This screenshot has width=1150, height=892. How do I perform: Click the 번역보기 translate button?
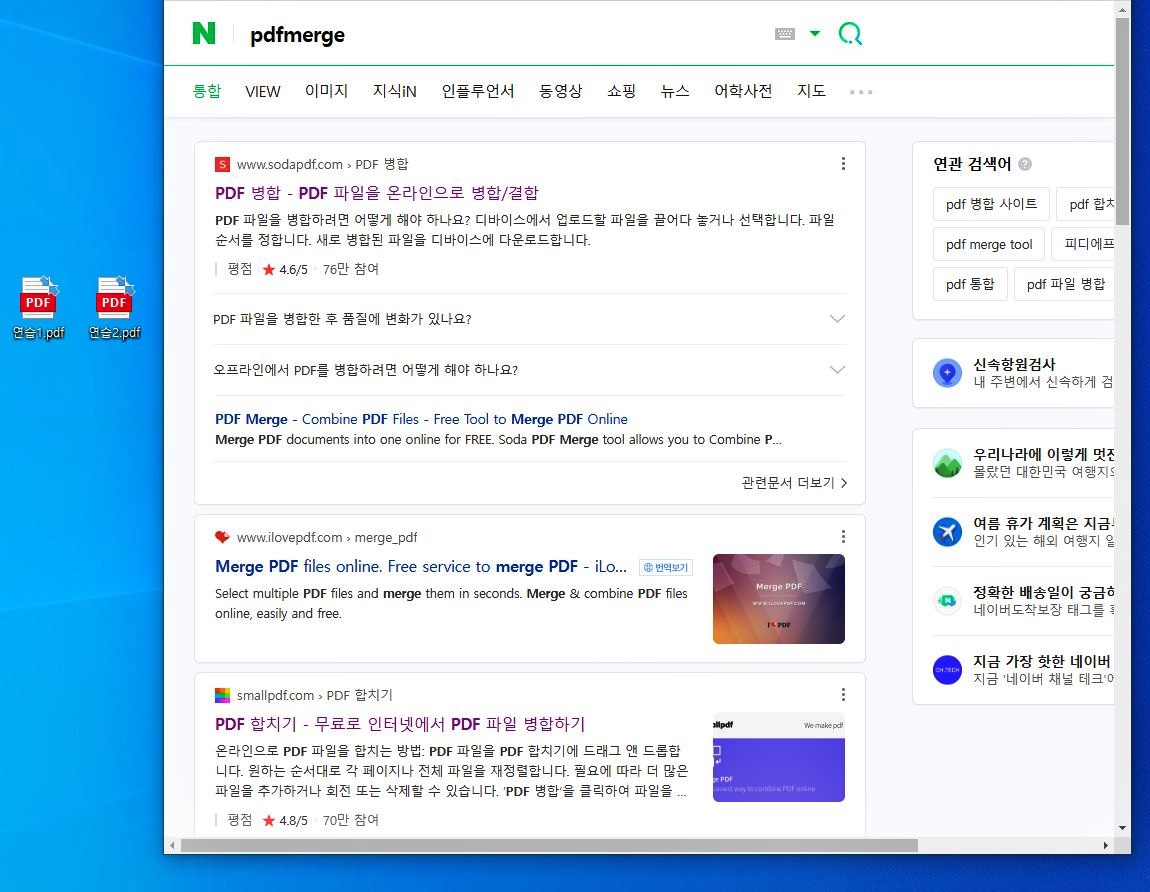click(x=666, y=567)
